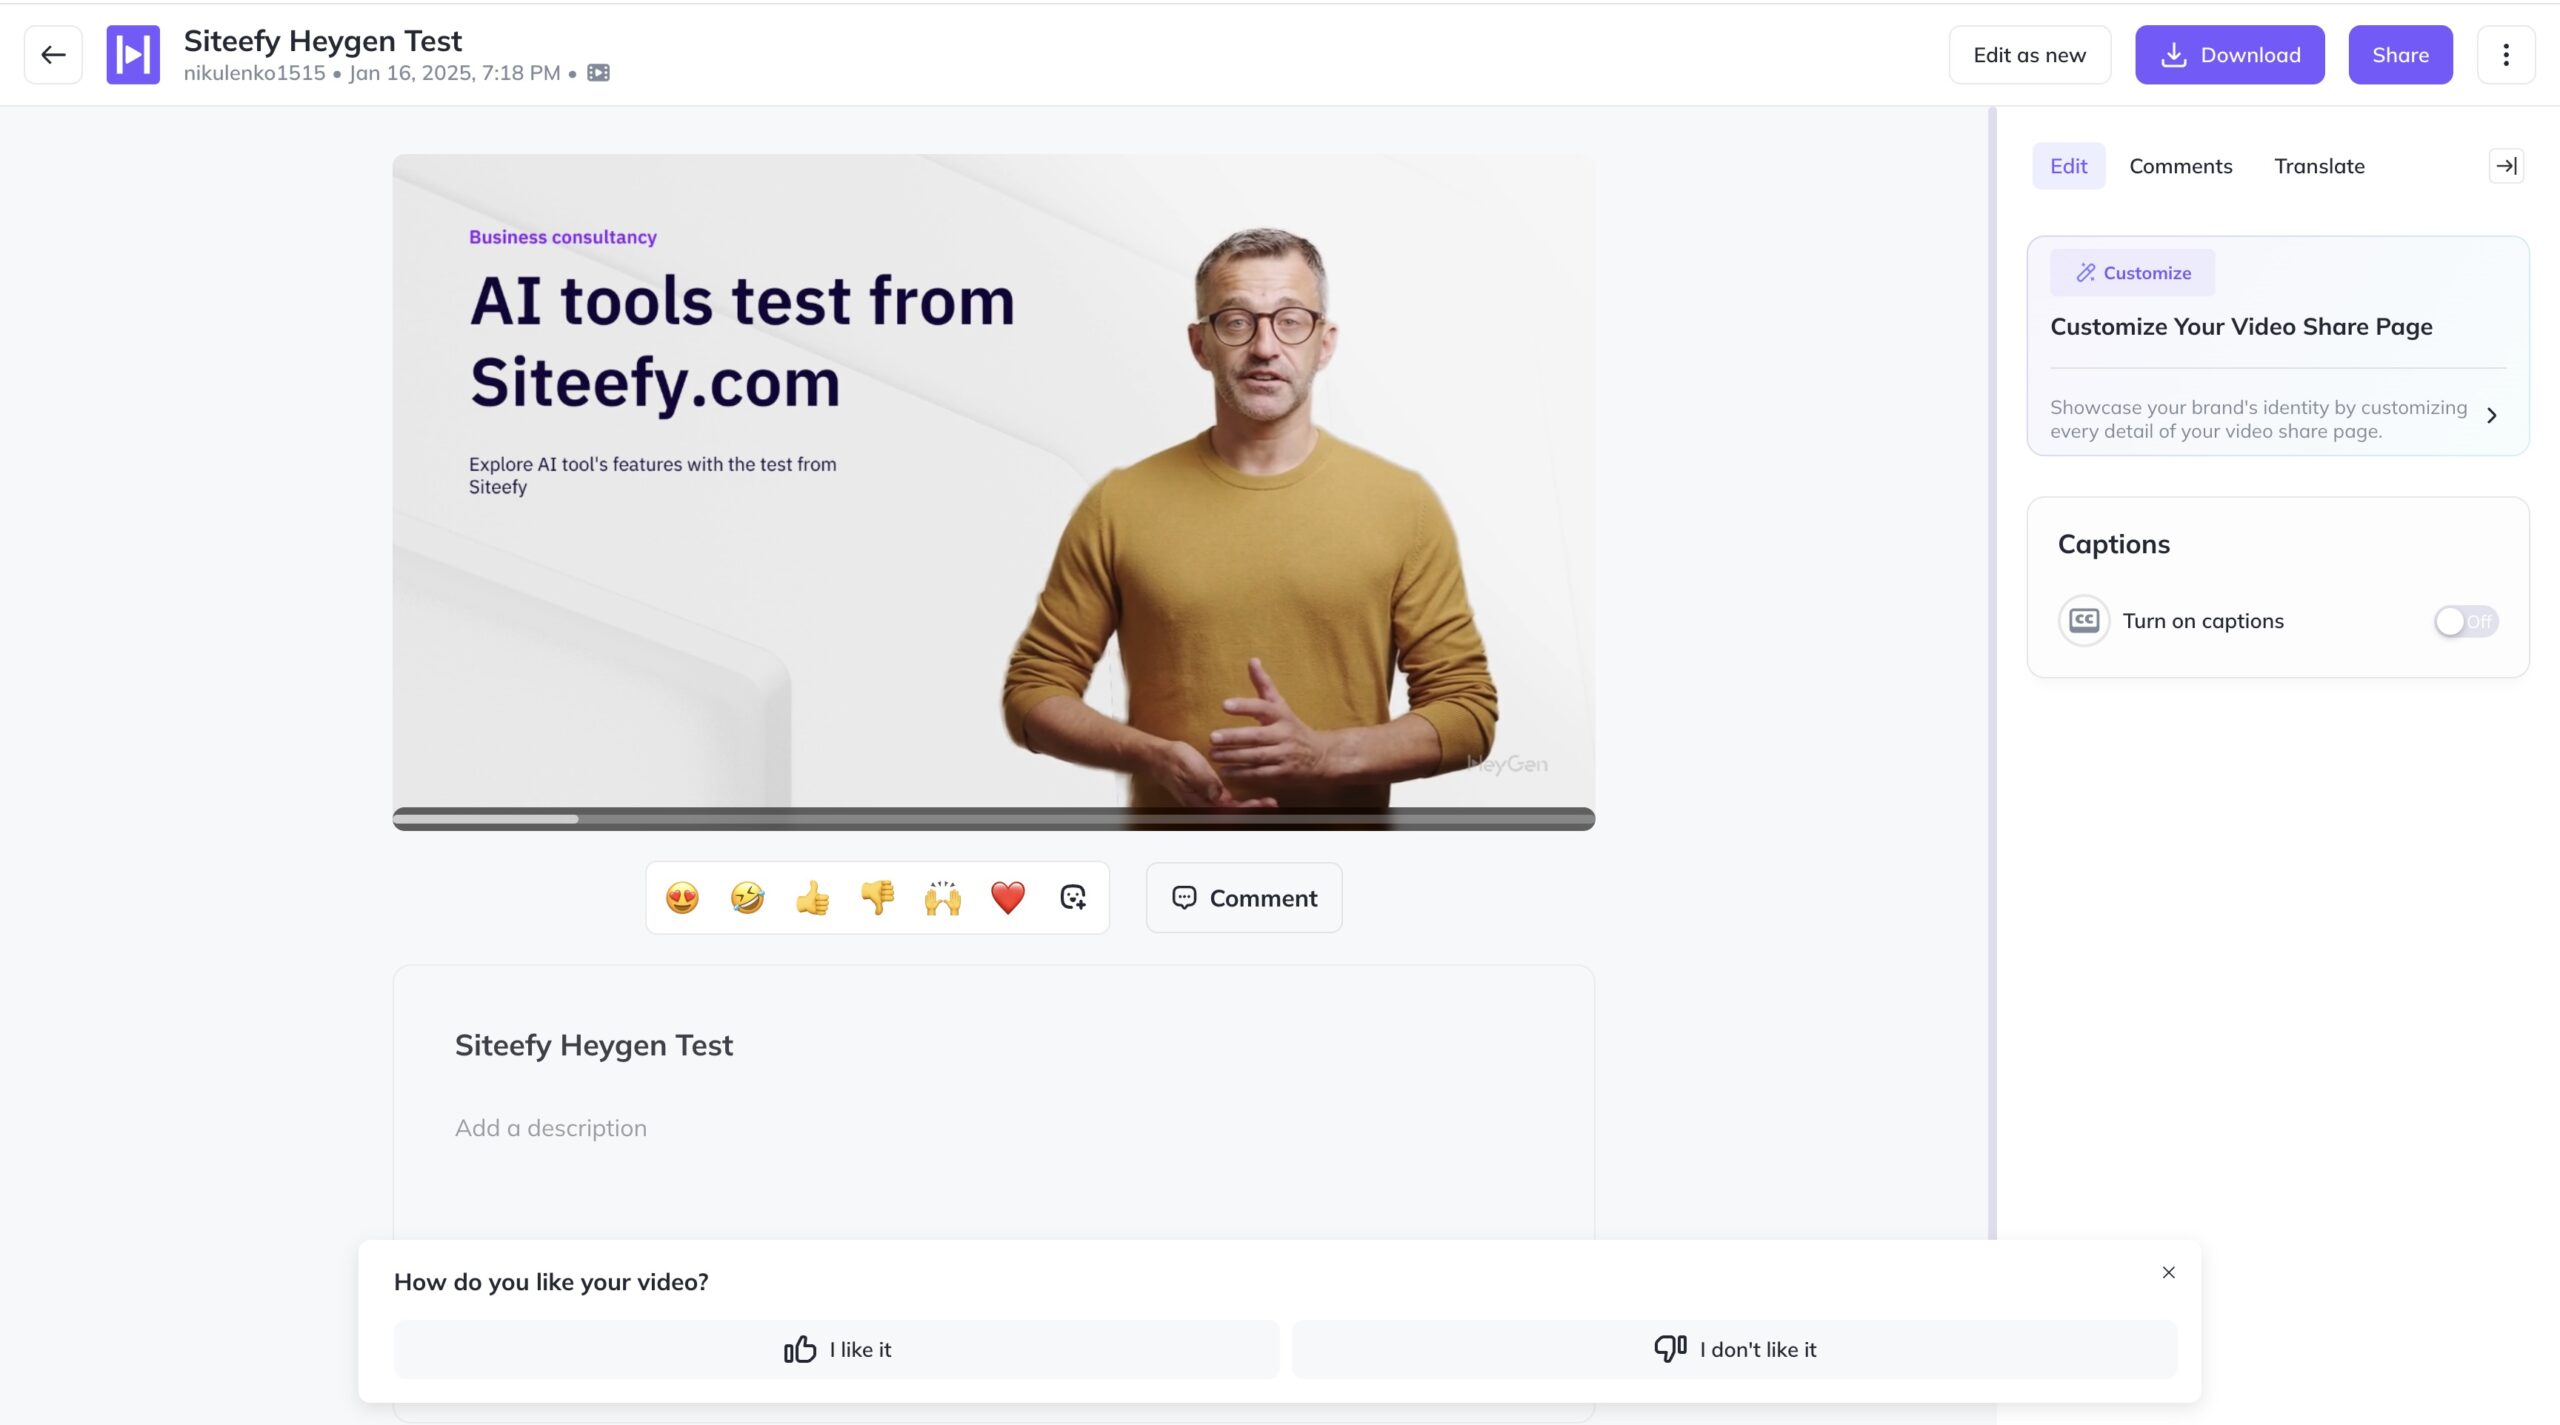The height and width of the screenshot is (1425, 2560).
Task: Dismiss the video feedback popup
Action: pyautogui.click(x=2168, y=1272)
